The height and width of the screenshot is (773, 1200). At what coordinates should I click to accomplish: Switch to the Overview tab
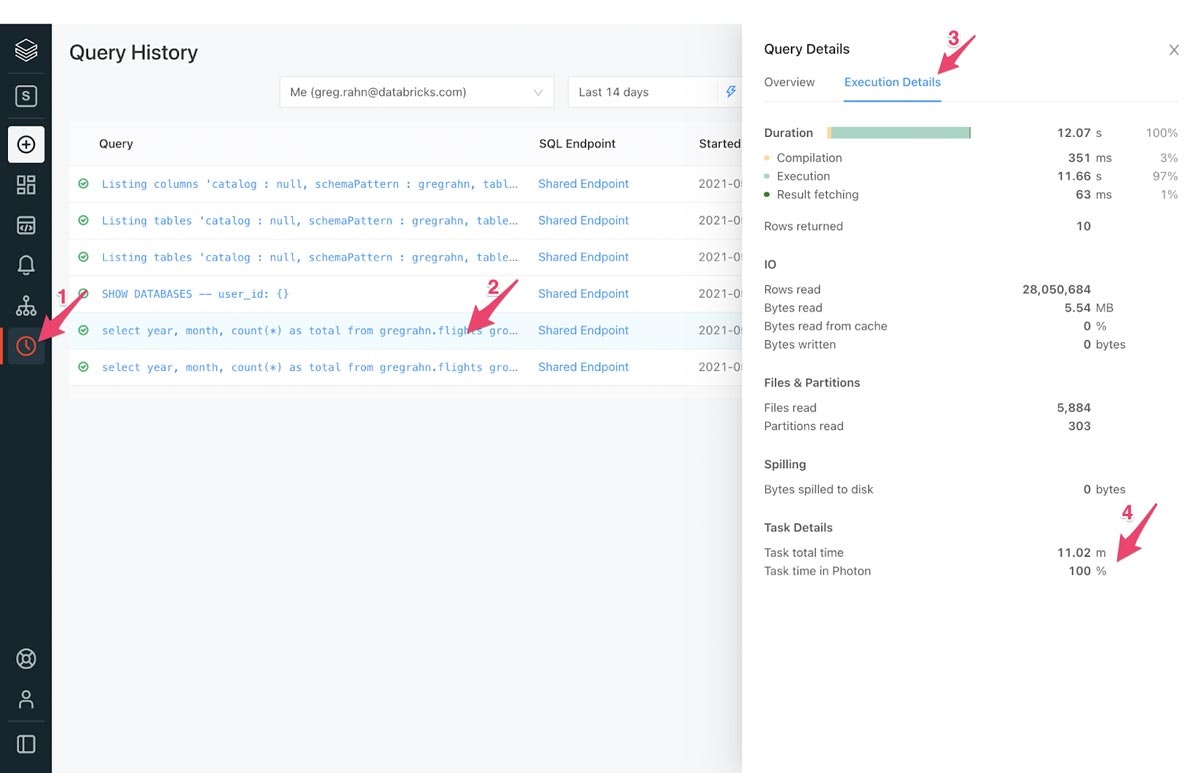click(x=789, y=82)
